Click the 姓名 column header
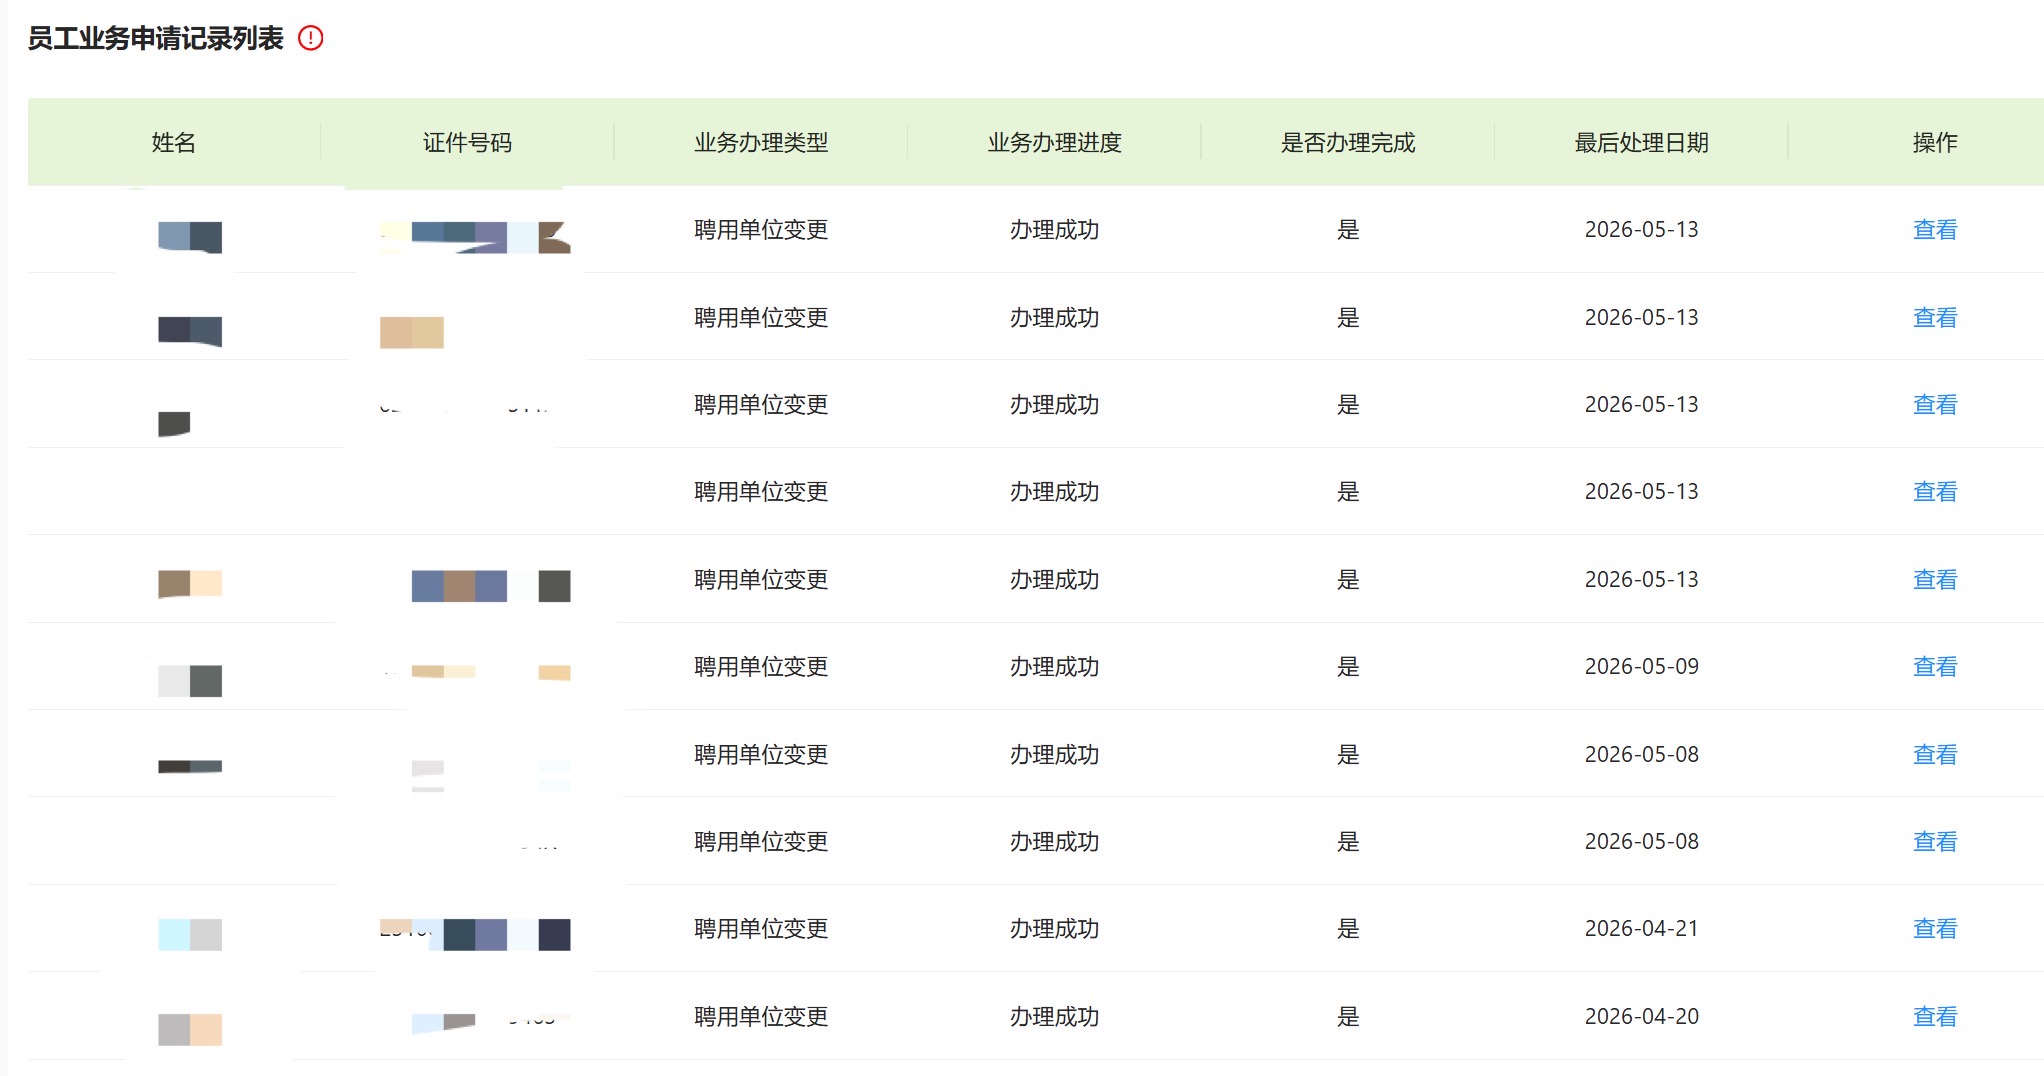This screenshot has width=2044, height=1076. point(174,143)
